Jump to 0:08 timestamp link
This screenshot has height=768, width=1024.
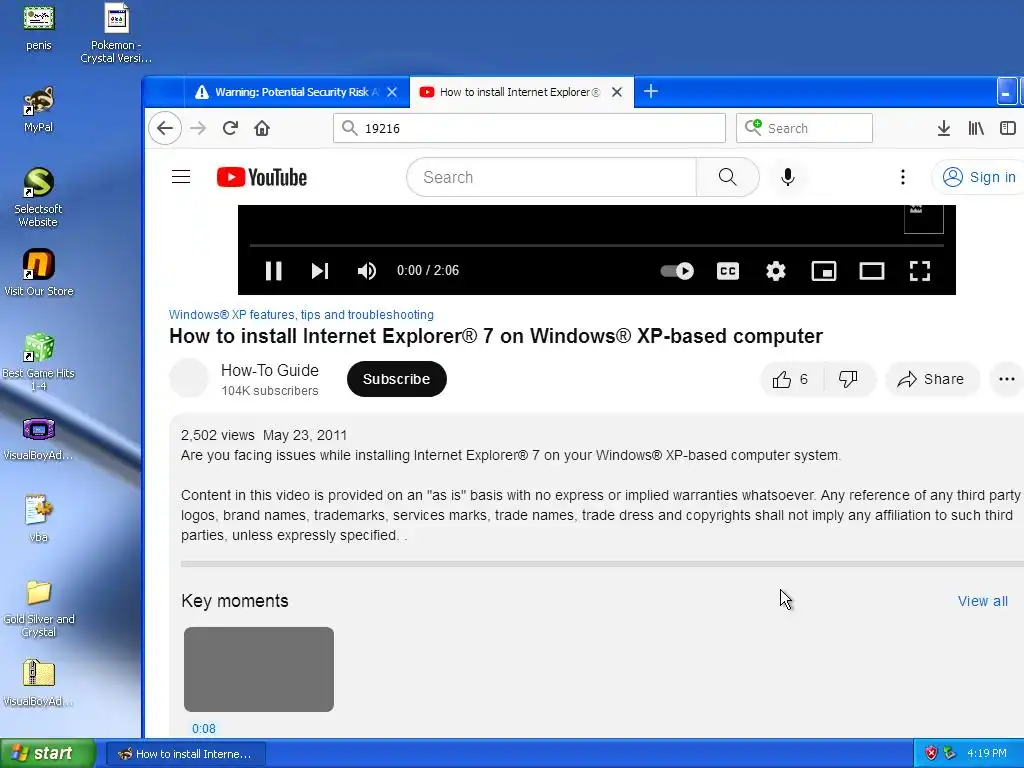pos(204,728)
